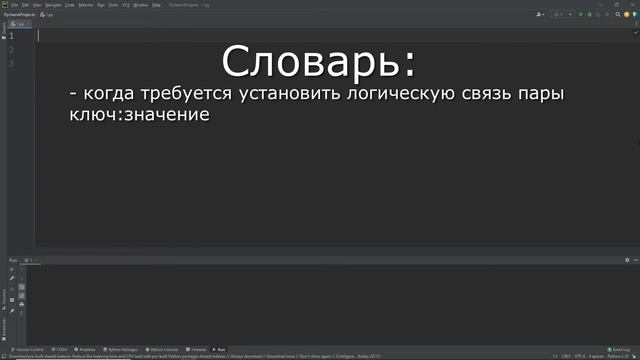Click the green checkmark inspection indicator

(x=636, y=32)
